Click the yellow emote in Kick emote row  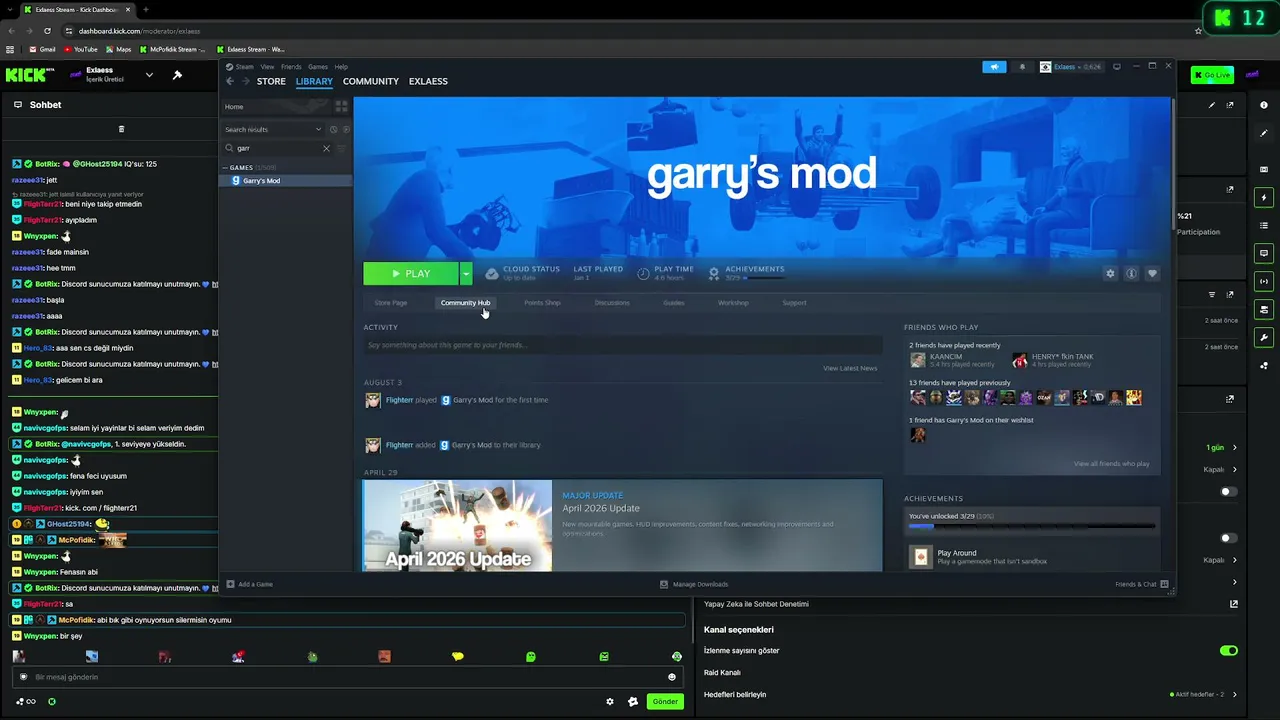[458, 657]
